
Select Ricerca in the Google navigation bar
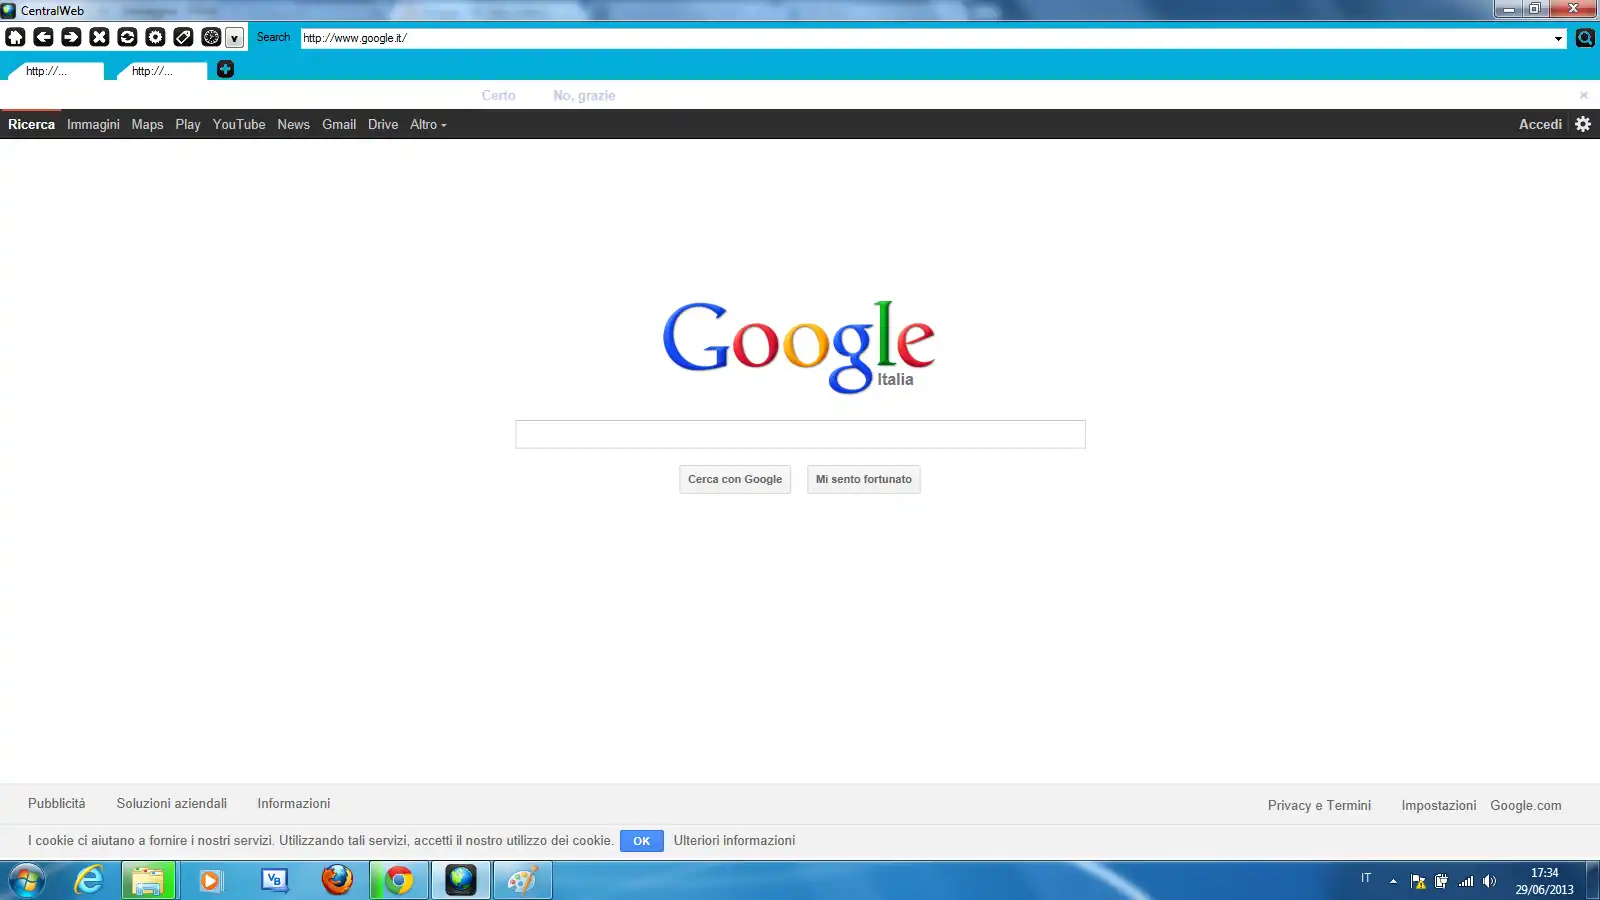pos(31,124)
